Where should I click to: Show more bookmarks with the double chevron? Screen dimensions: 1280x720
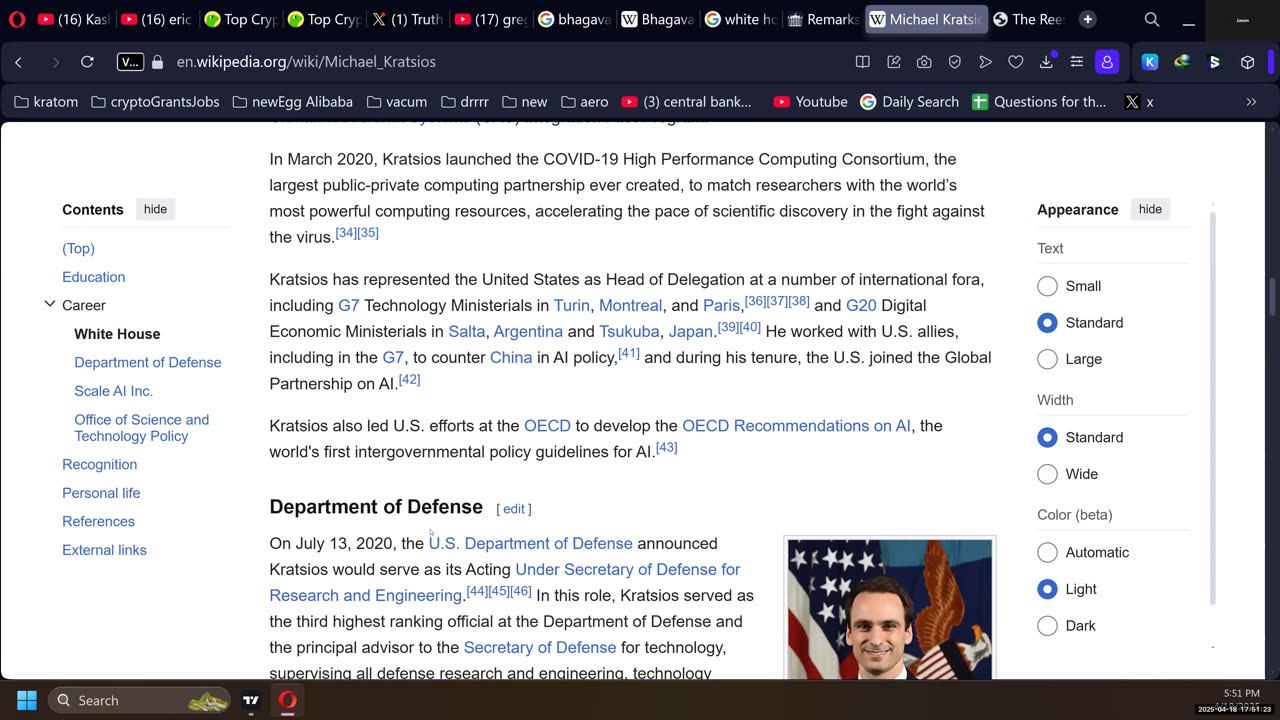point(1251,102)
